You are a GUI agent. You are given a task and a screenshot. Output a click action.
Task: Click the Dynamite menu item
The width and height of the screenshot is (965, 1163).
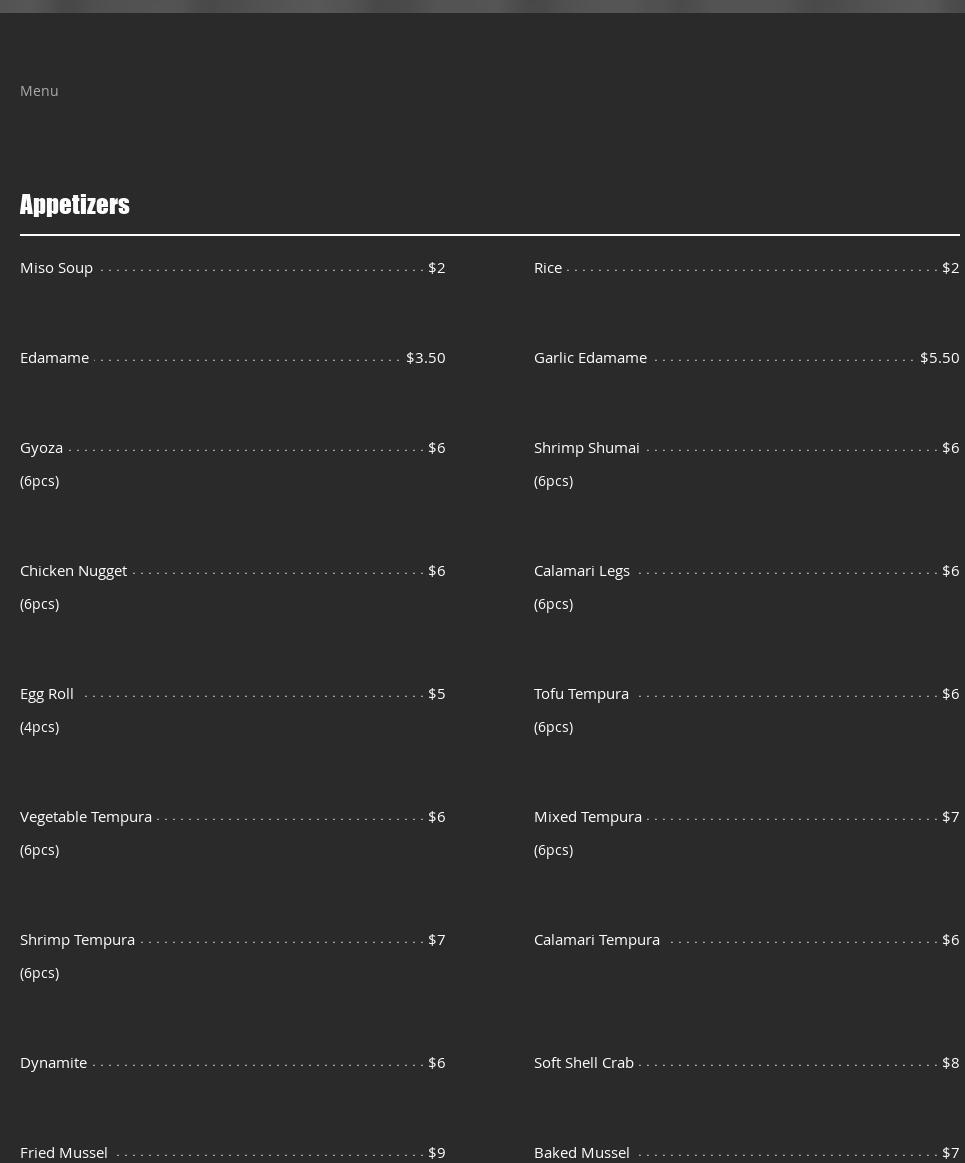(53, 1063)
